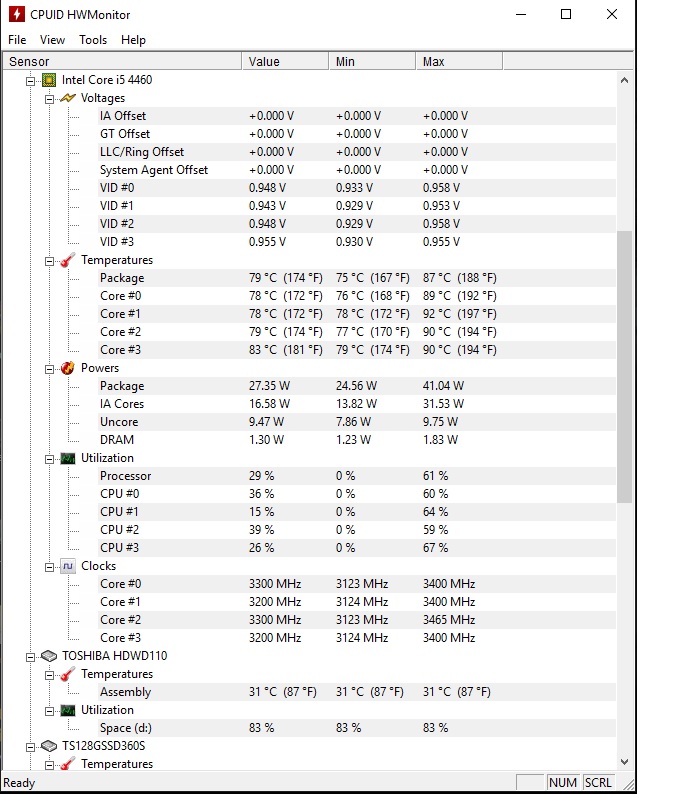Collapse the TOSHIBA HDWD110 node
The image size is (684, 794).
pyautogui.click(x=31, y=657)
